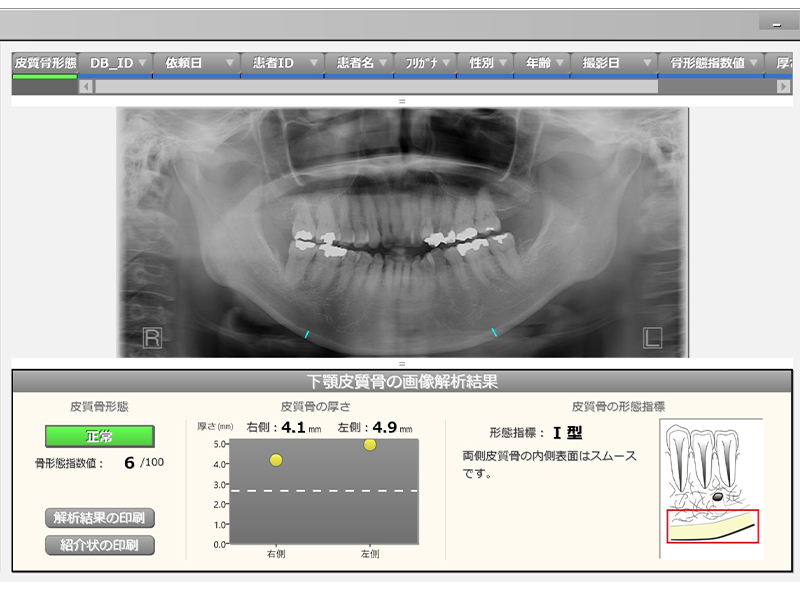Click the left side yellow data point

(370, 444)
